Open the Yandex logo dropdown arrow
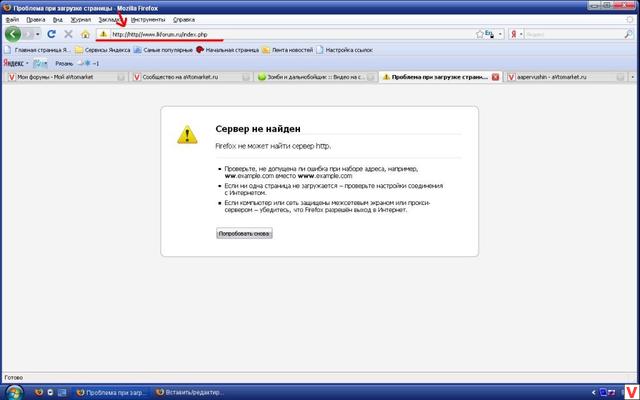This screenshot has height=400, width=640. (27, 63)
